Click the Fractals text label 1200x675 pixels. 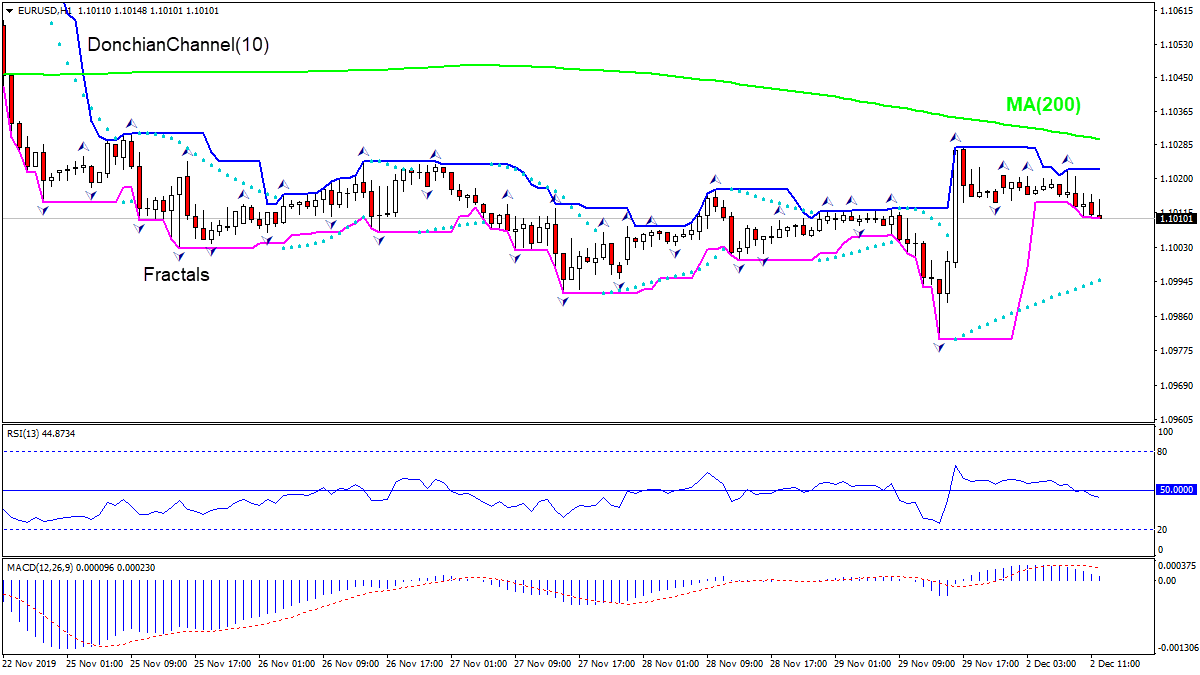click(x=175, y=274)
